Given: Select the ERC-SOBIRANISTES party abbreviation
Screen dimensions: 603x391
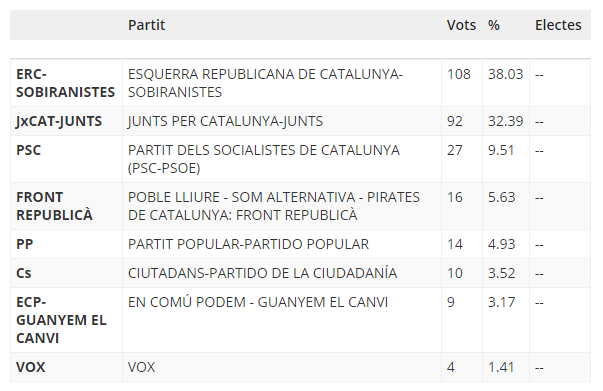Looking at the screenshot, I should [65, 83].
